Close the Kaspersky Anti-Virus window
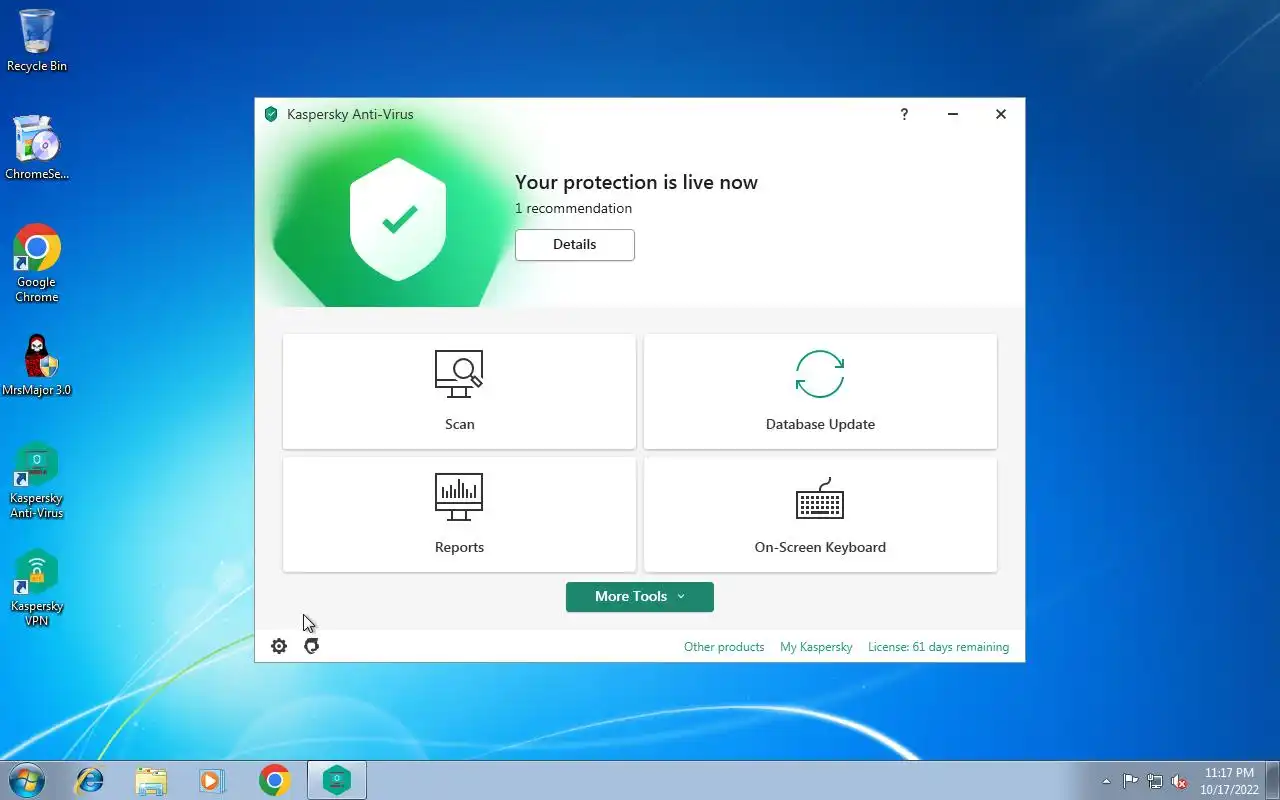The width and height of the screenshot is (1280, 800). tap(1001, 114)
